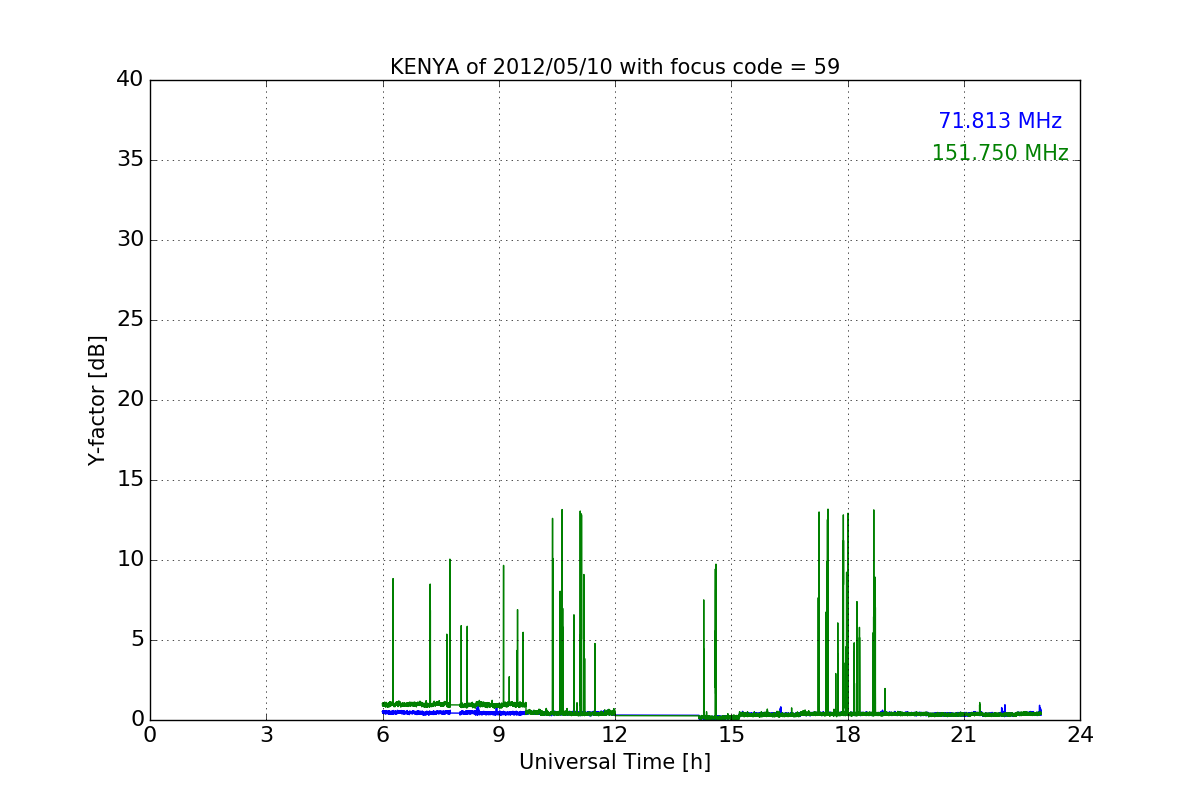Click the x-axis tick label 12
Image resolution: width=1200 pixels, height=800 pixels.
point(615,735)
